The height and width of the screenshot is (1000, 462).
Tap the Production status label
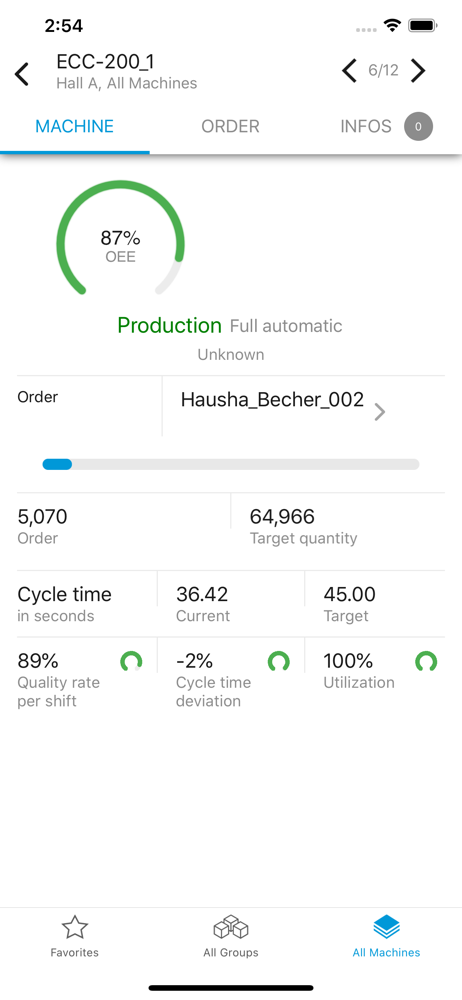169,325
